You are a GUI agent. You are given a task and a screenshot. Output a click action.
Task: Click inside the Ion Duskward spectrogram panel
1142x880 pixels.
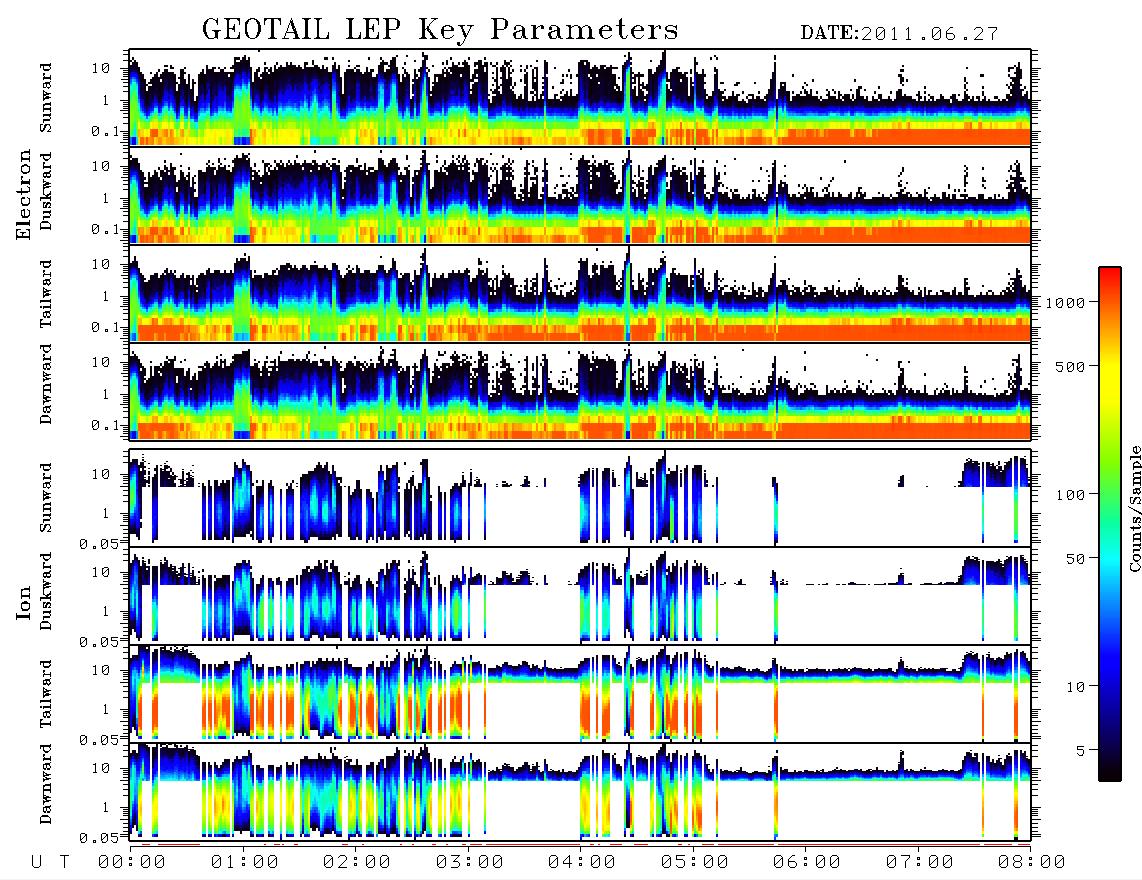(x=580, y=595)
